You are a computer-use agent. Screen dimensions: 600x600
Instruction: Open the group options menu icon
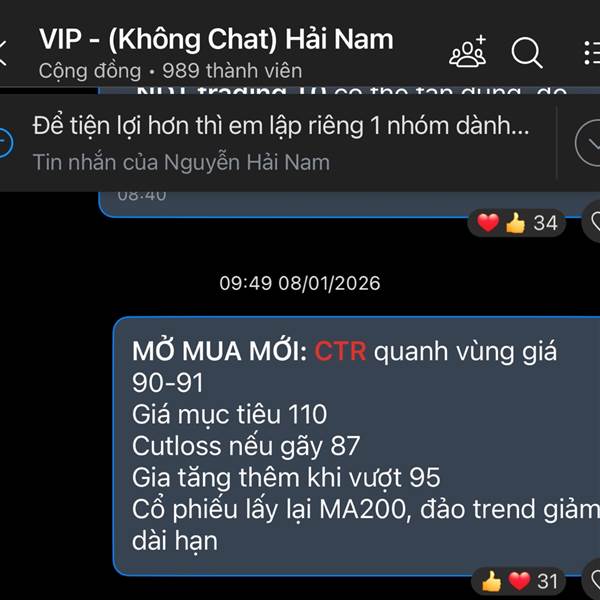(x=592, y=53)
